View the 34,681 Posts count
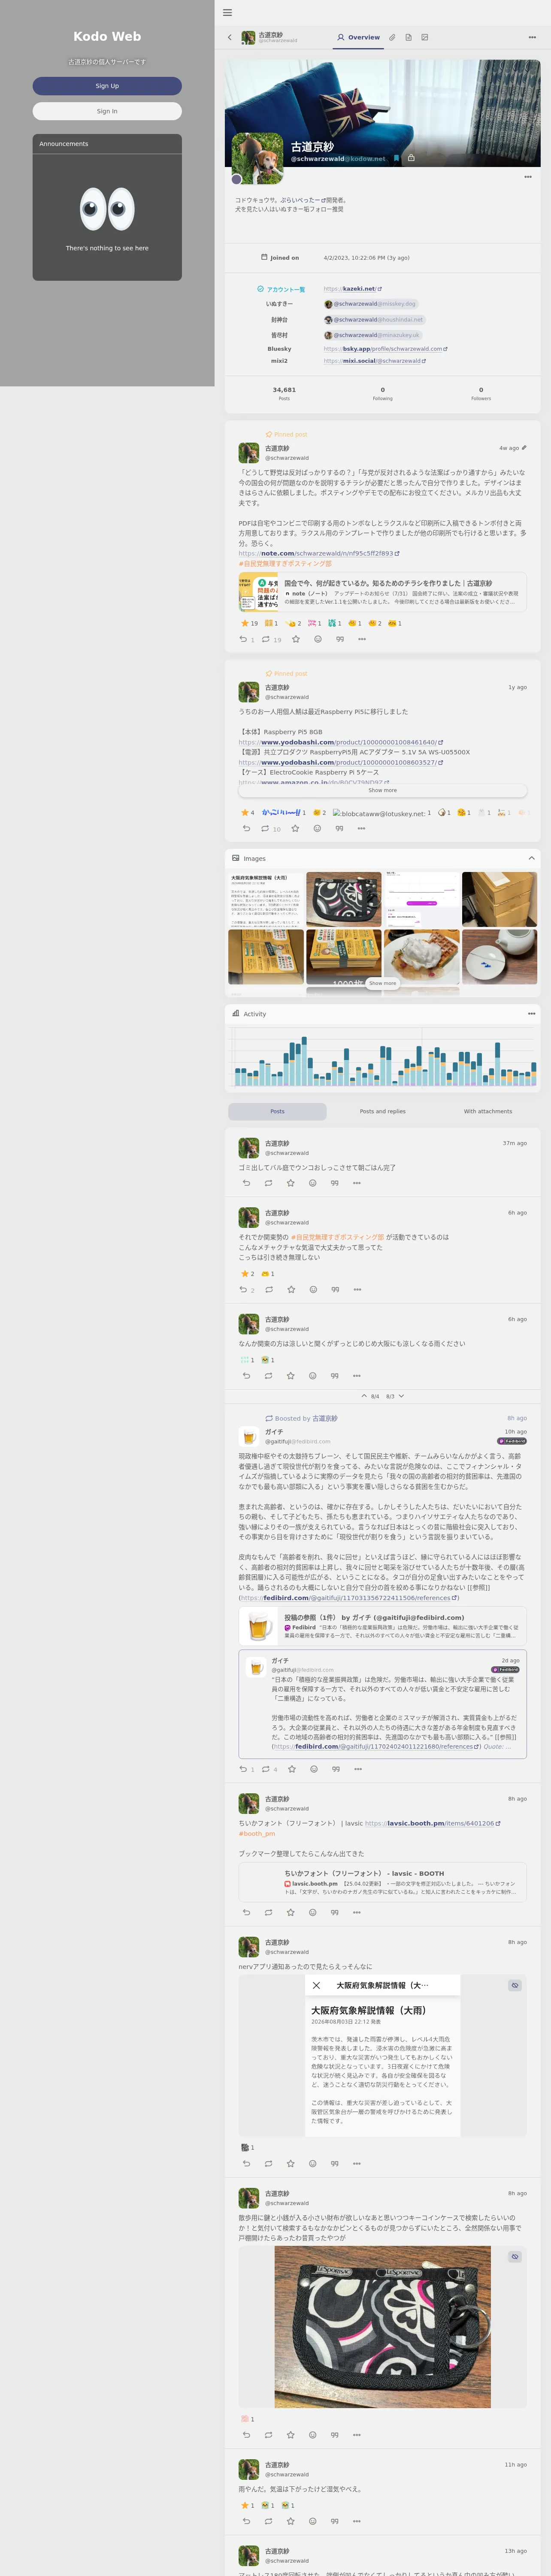 tap(284, 393)
